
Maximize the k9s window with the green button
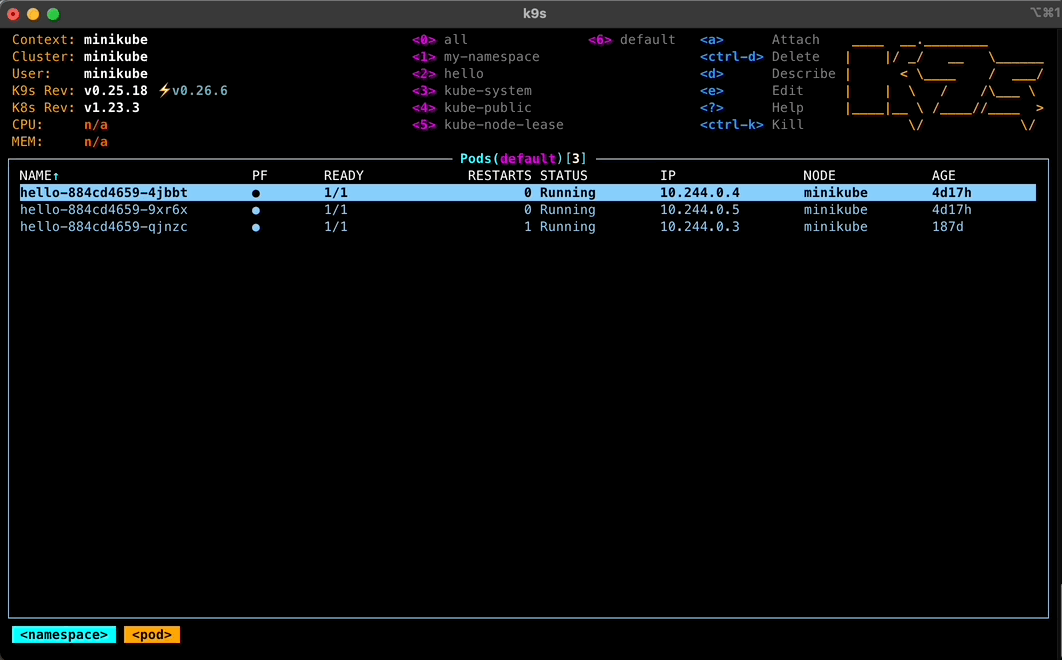54,14
